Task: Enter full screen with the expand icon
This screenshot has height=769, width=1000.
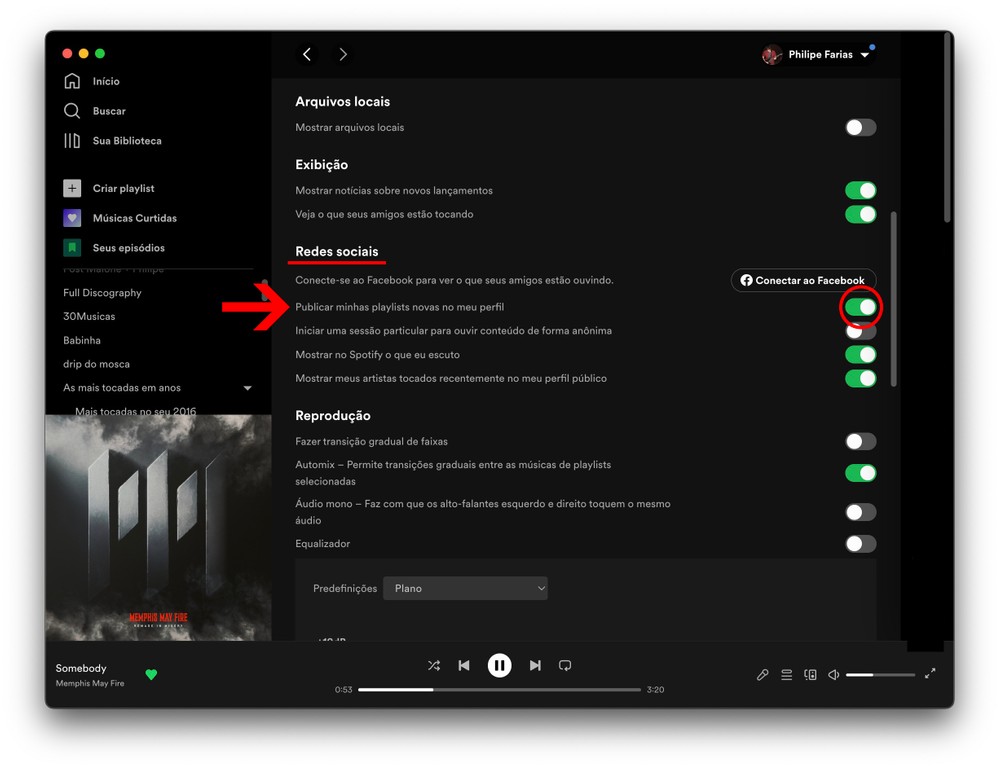Action: tap(930, 674)
